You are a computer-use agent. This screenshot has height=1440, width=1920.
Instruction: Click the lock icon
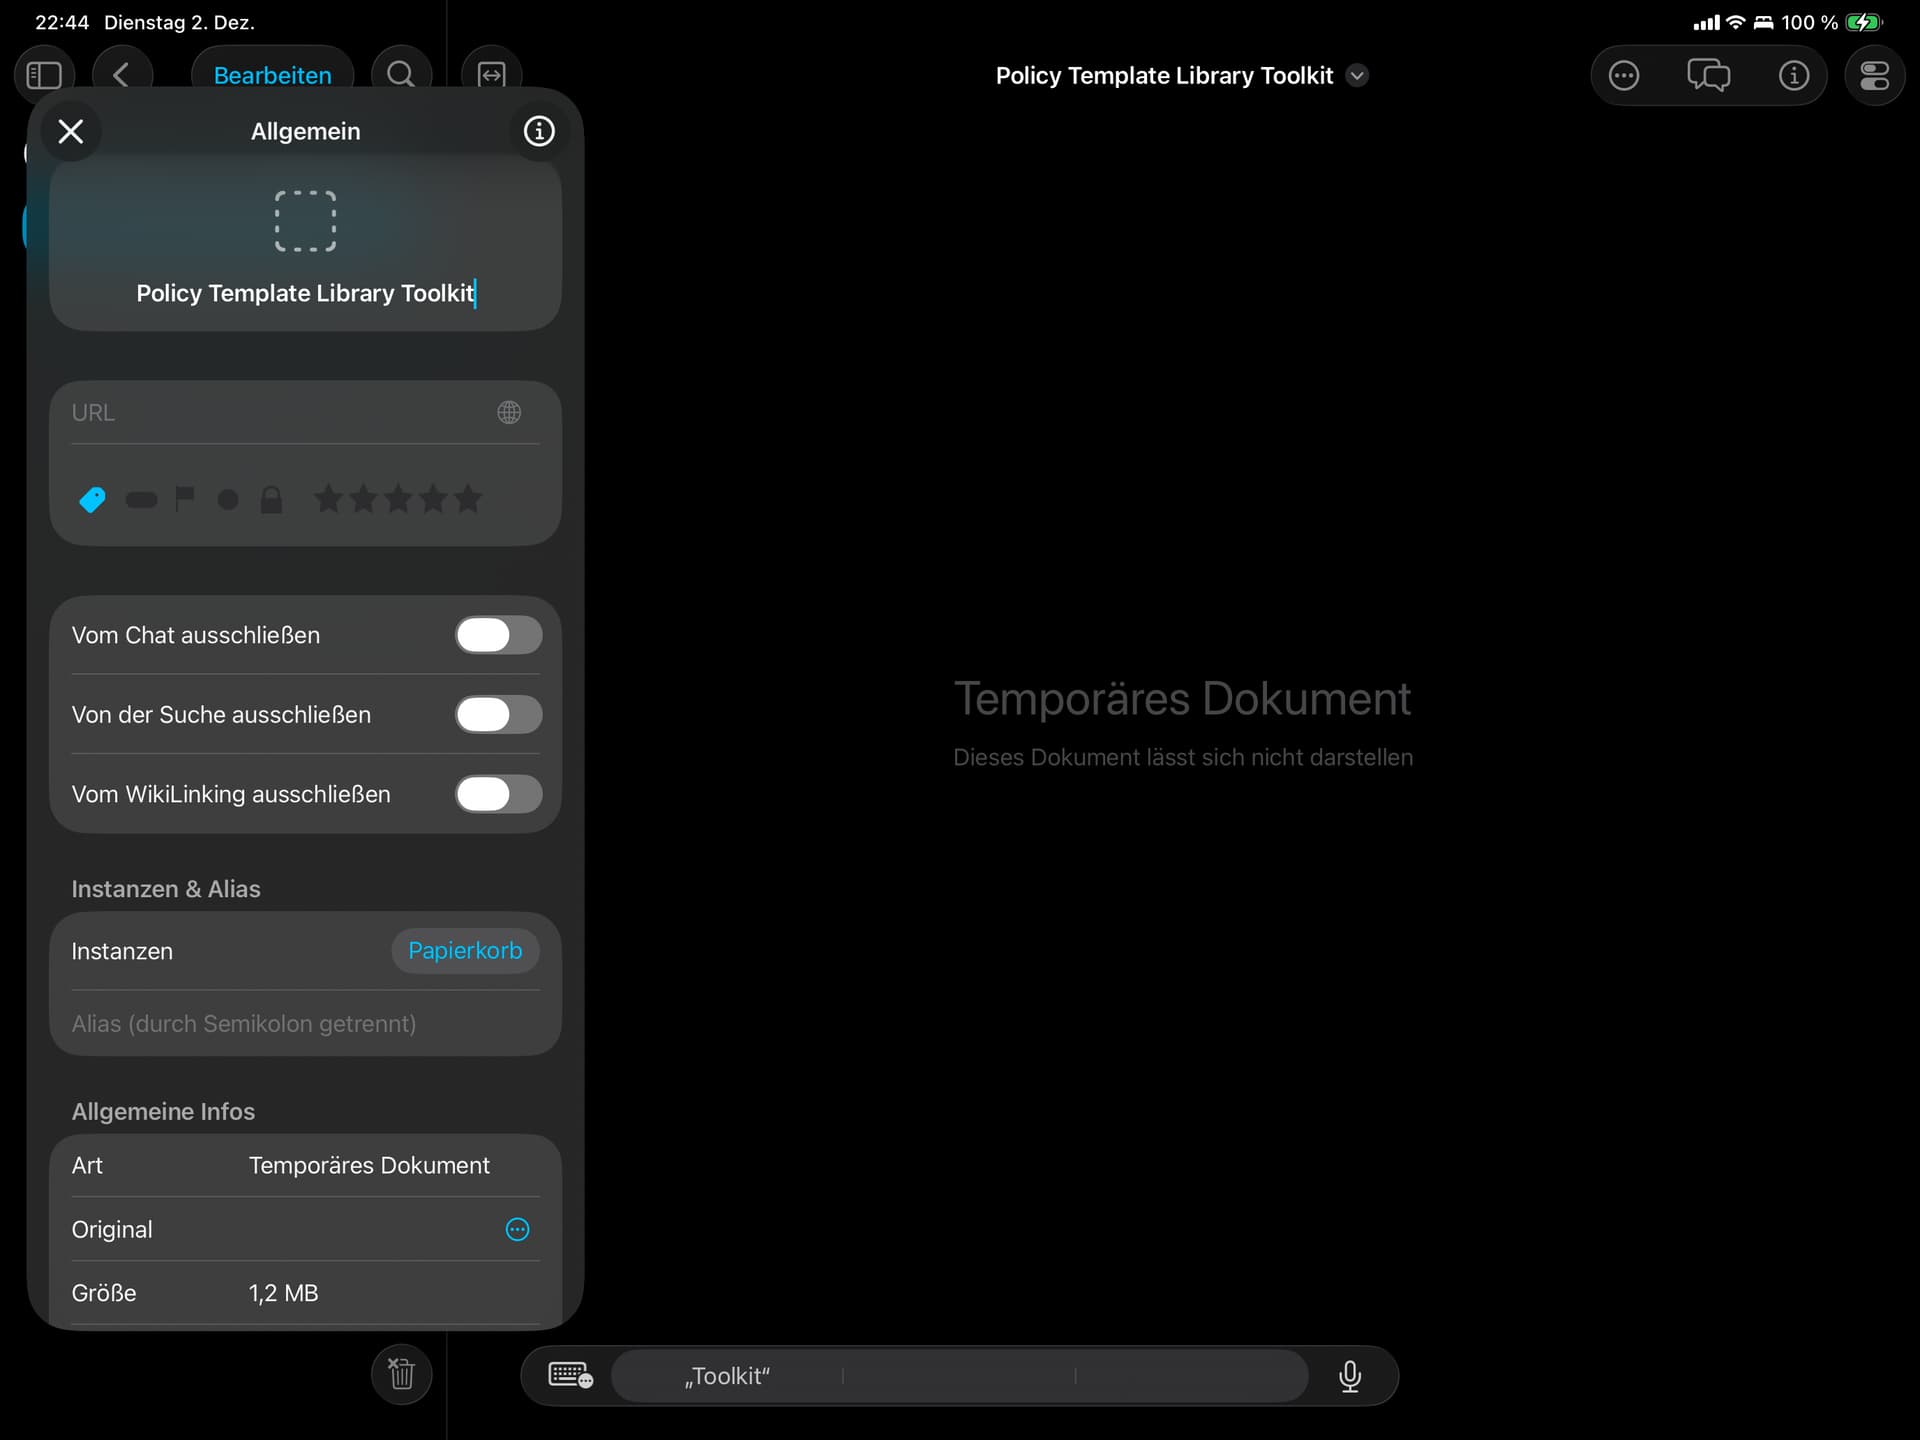tap(271, 499)
